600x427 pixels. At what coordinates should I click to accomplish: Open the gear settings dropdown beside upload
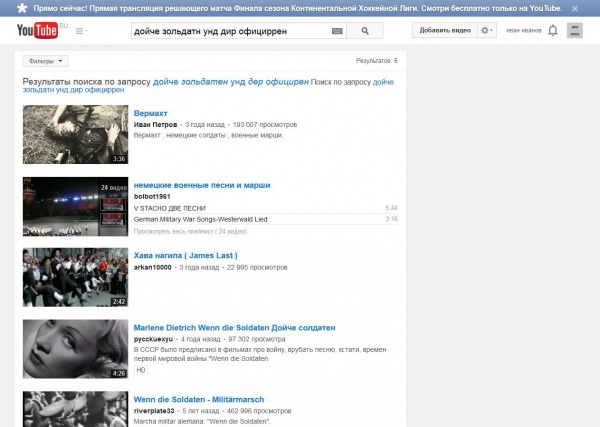point(487,30)
